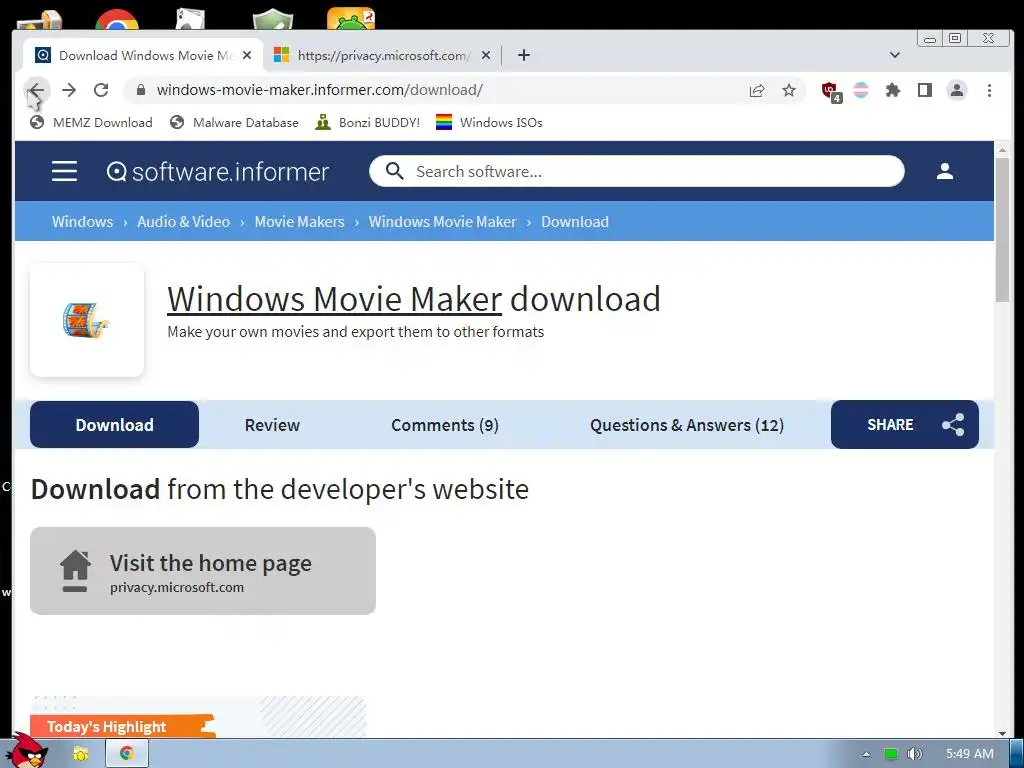Open the Angry Birds start button
The image size is (1024, 768).
pos(26,751)
